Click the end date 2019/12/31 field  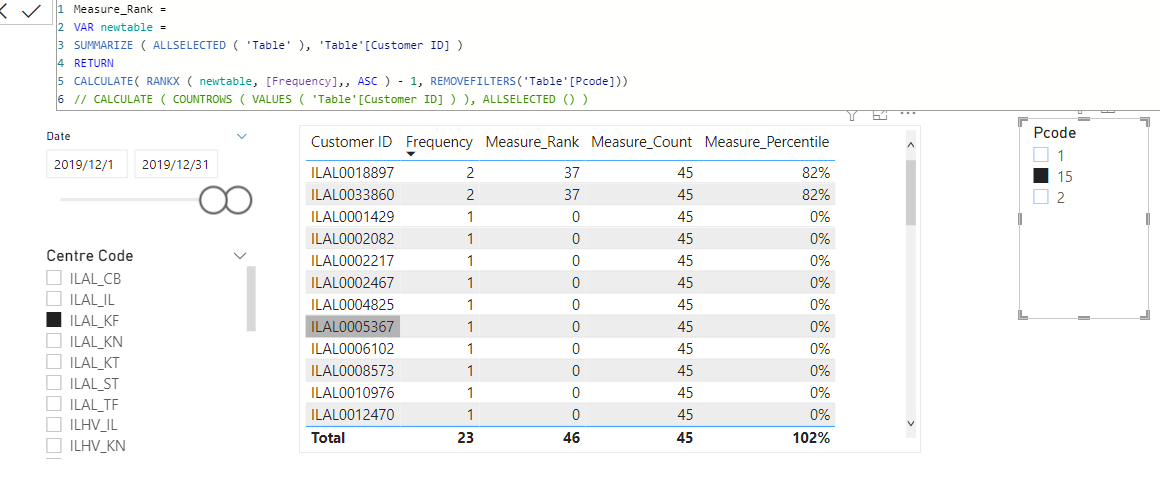[x=175, y=164]
